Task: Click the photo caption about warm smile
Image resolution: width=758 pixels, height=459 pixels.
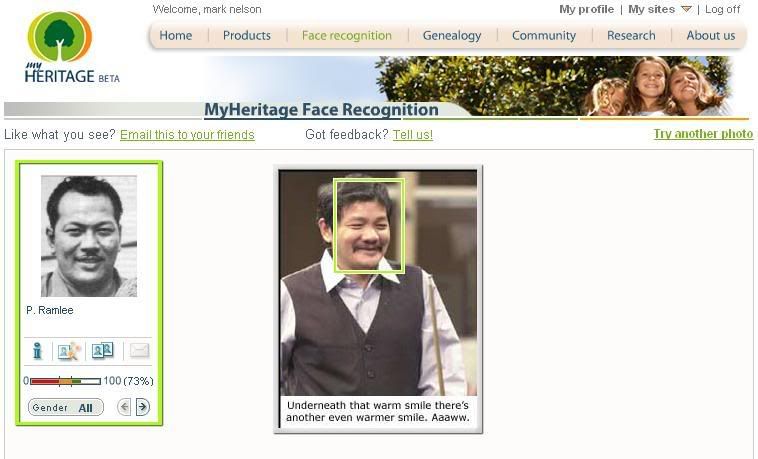Action: click(378, 411)
